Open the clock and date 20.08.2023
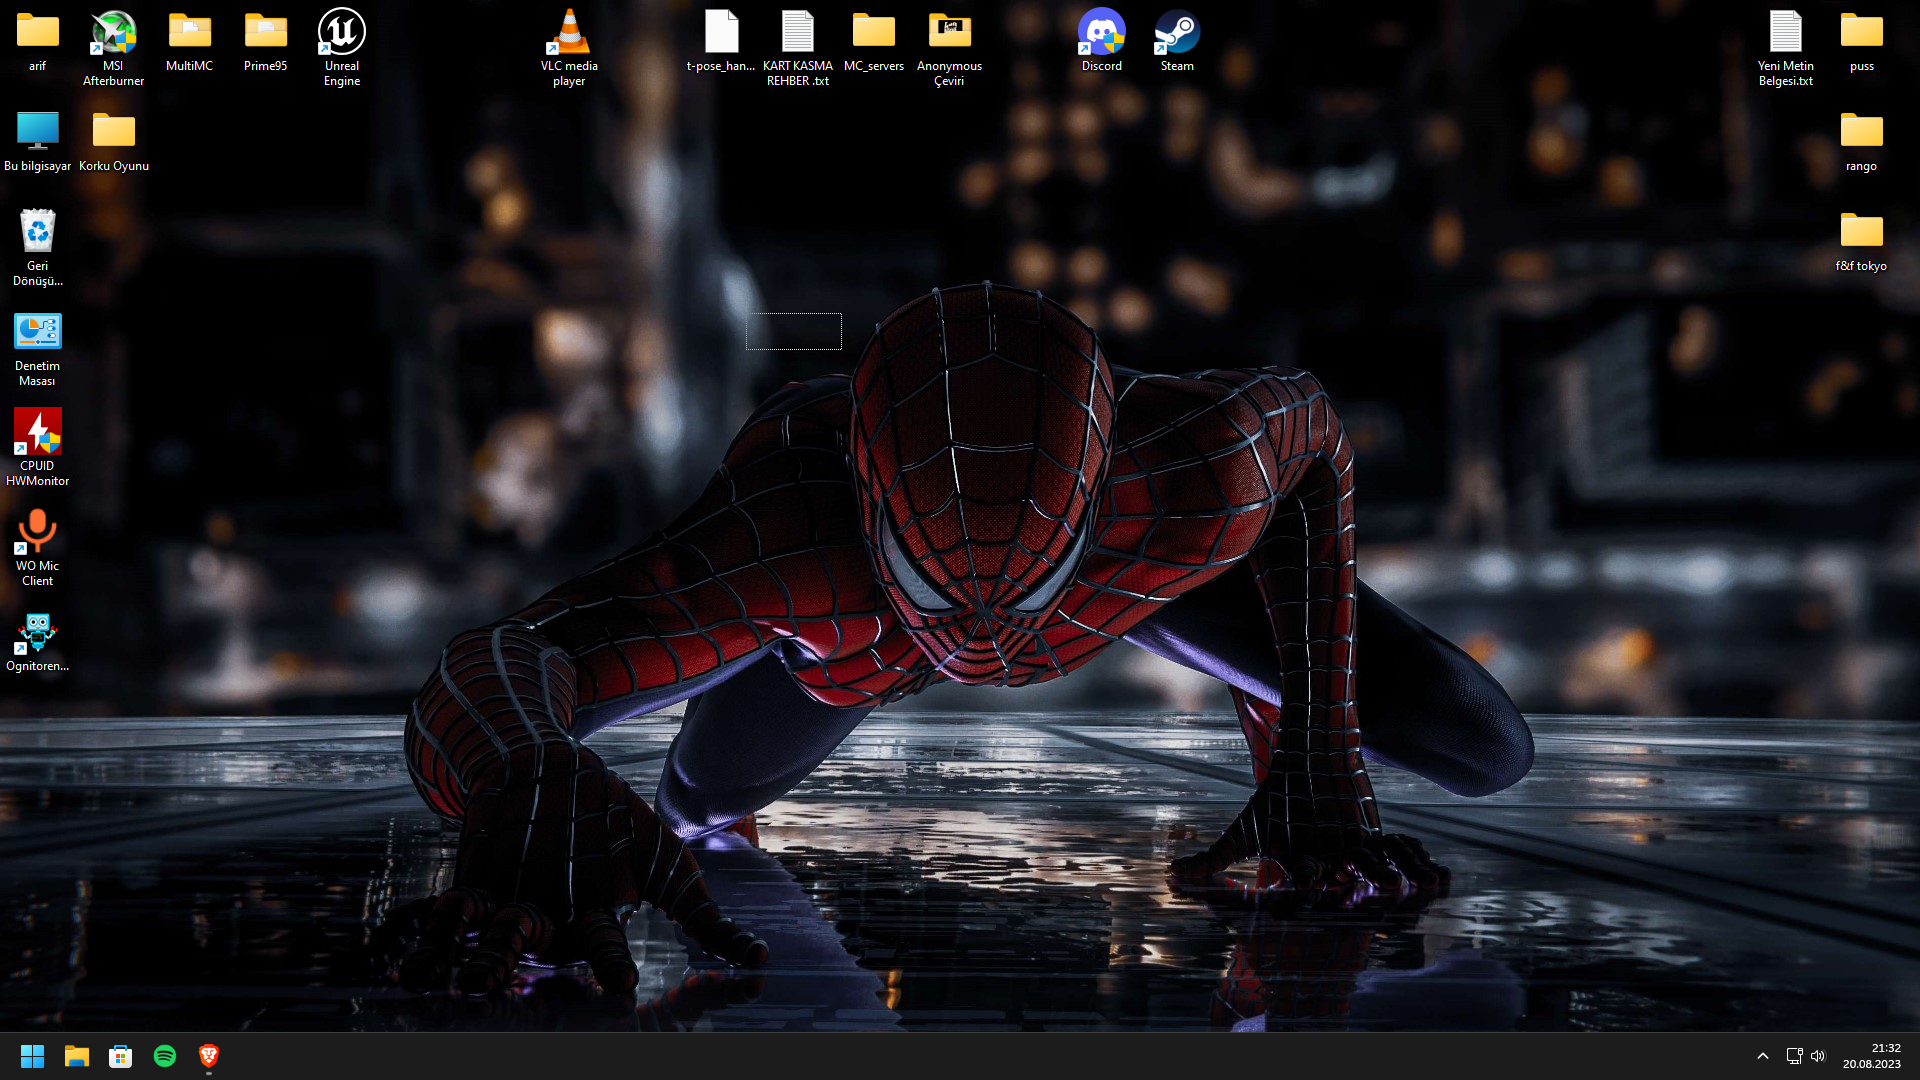 1872,1056
